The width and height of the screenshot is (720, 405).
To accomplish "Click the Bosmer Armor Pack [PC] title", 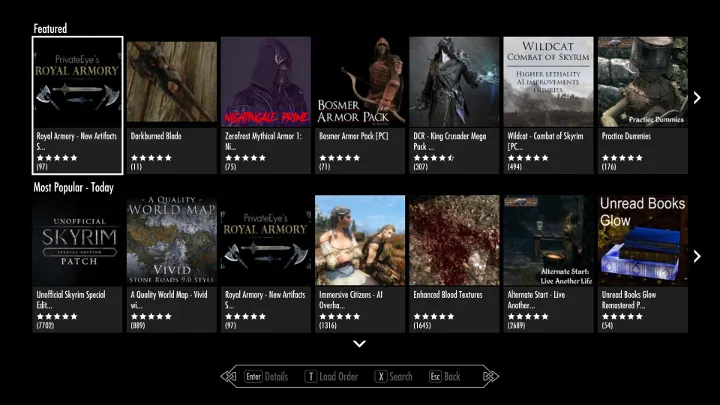I will [354, 136].
